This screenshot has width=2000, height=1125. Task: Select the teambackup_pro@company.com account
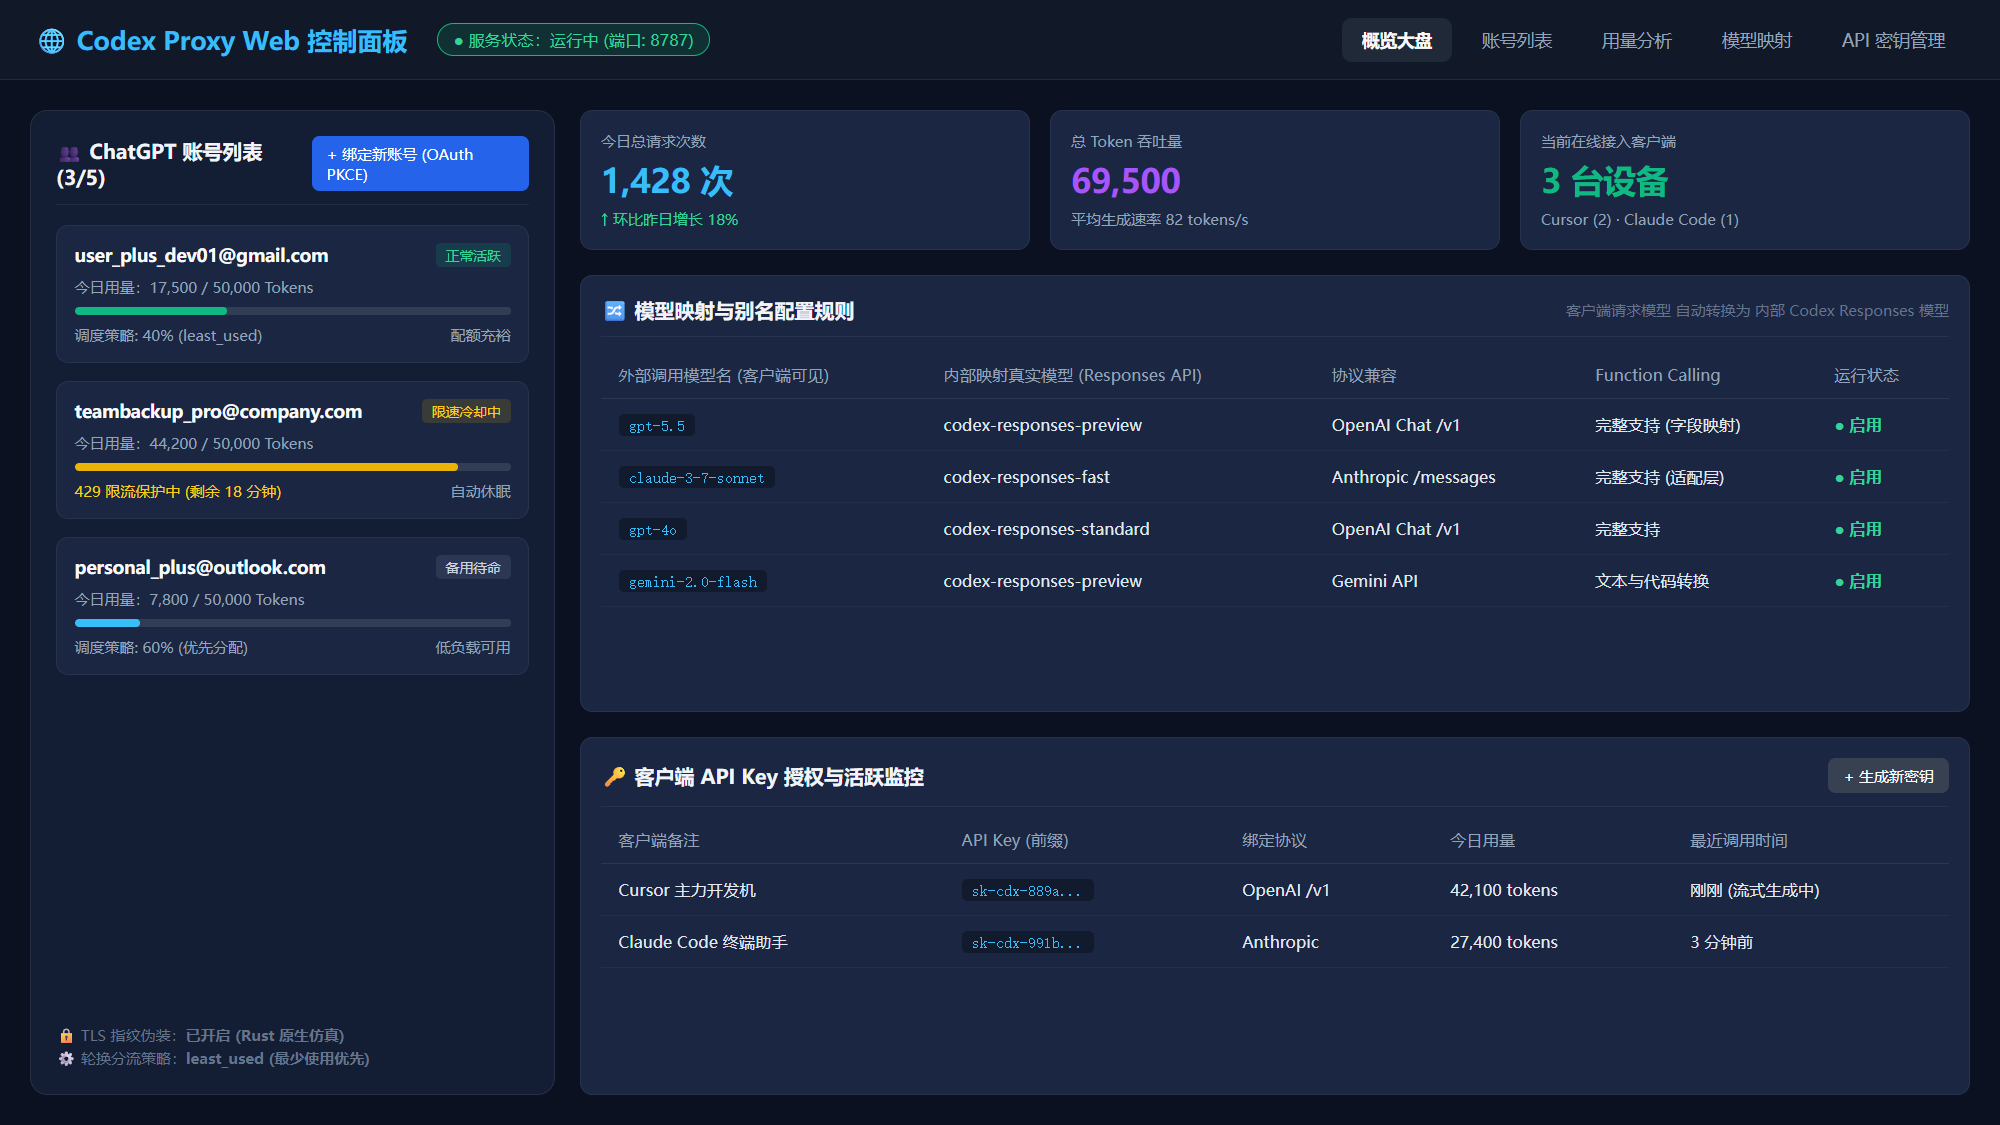tap(292, 450)
